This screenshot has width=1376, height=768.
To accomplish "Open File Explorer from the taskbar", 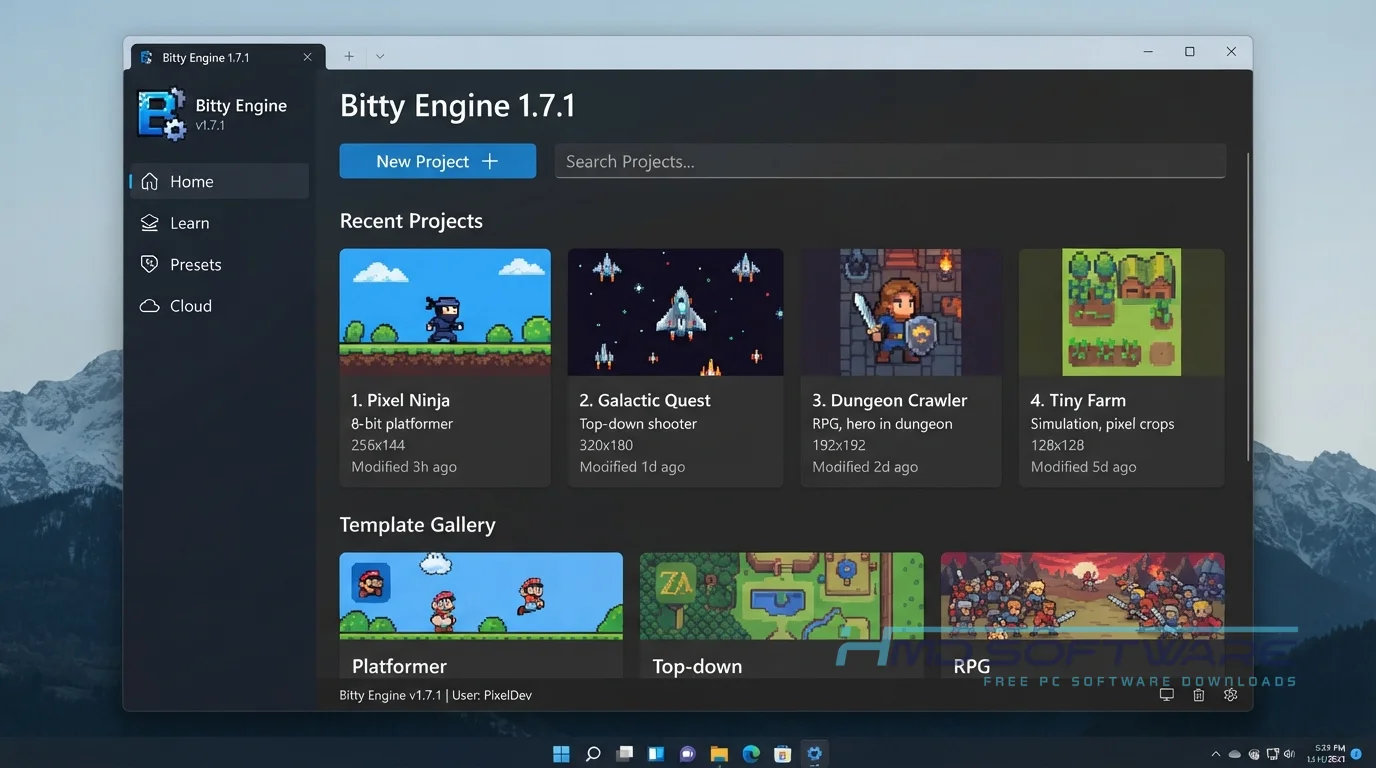I will pyautogui.click(x=719, y=753).
